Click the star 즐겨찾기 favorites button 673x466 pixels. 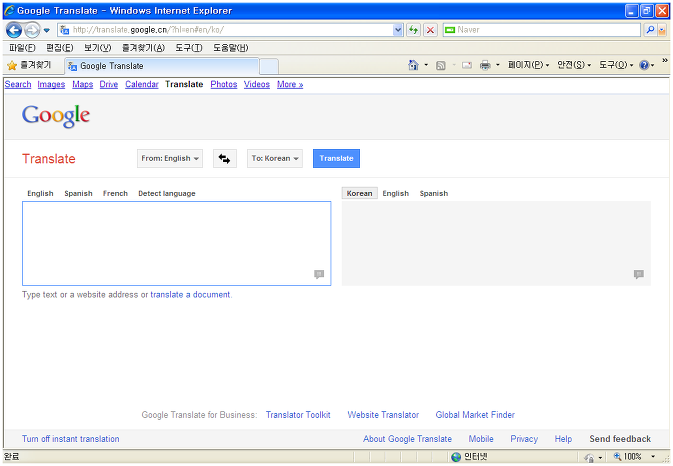30,65
